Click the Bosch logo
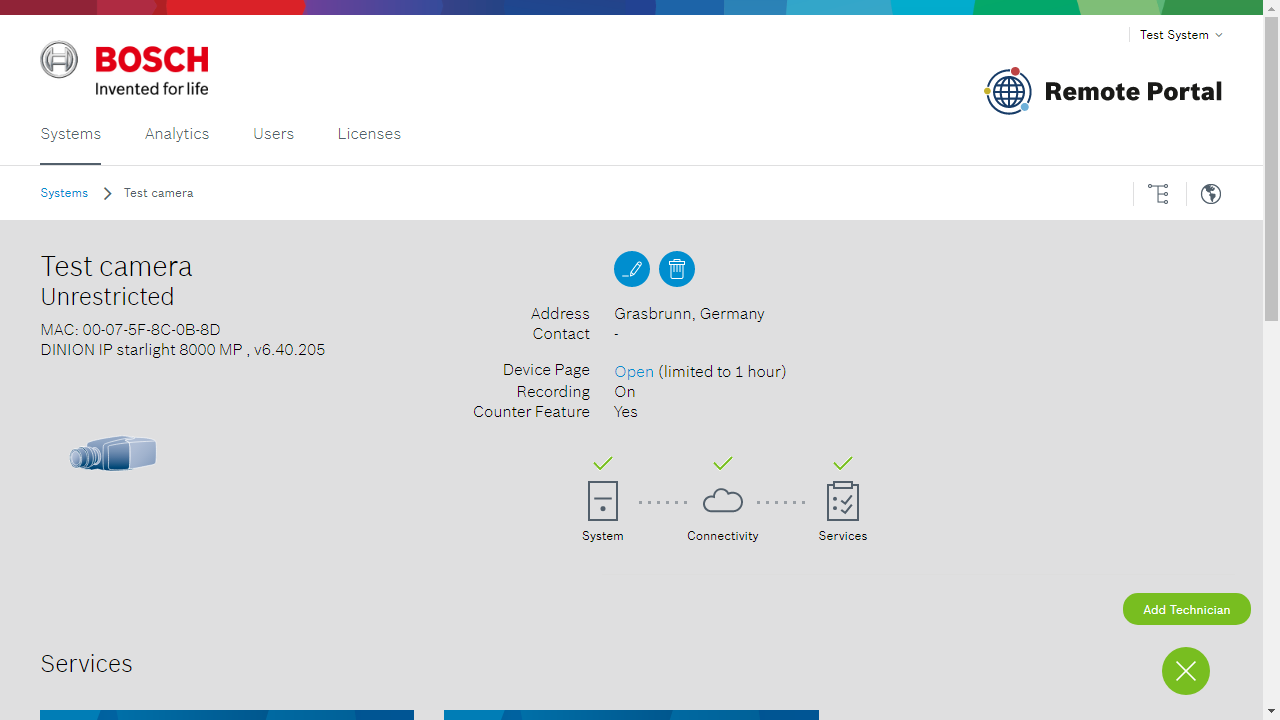 click(x=125, y=68)
